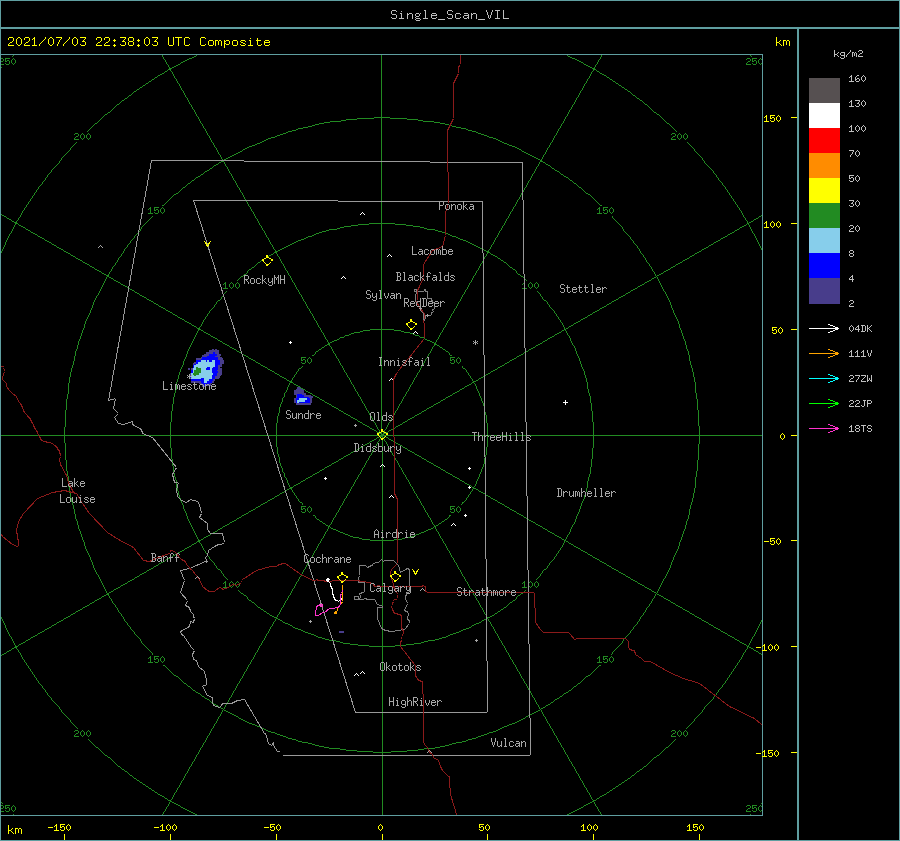
Task: Click the cyan 27ZW arrow legend icon
Action: tap(824, 378)
